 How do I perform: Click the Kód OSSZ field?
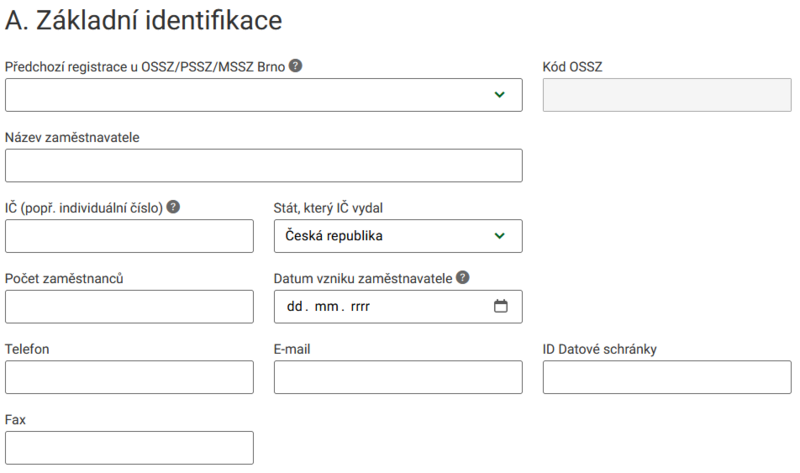[667, 95]
